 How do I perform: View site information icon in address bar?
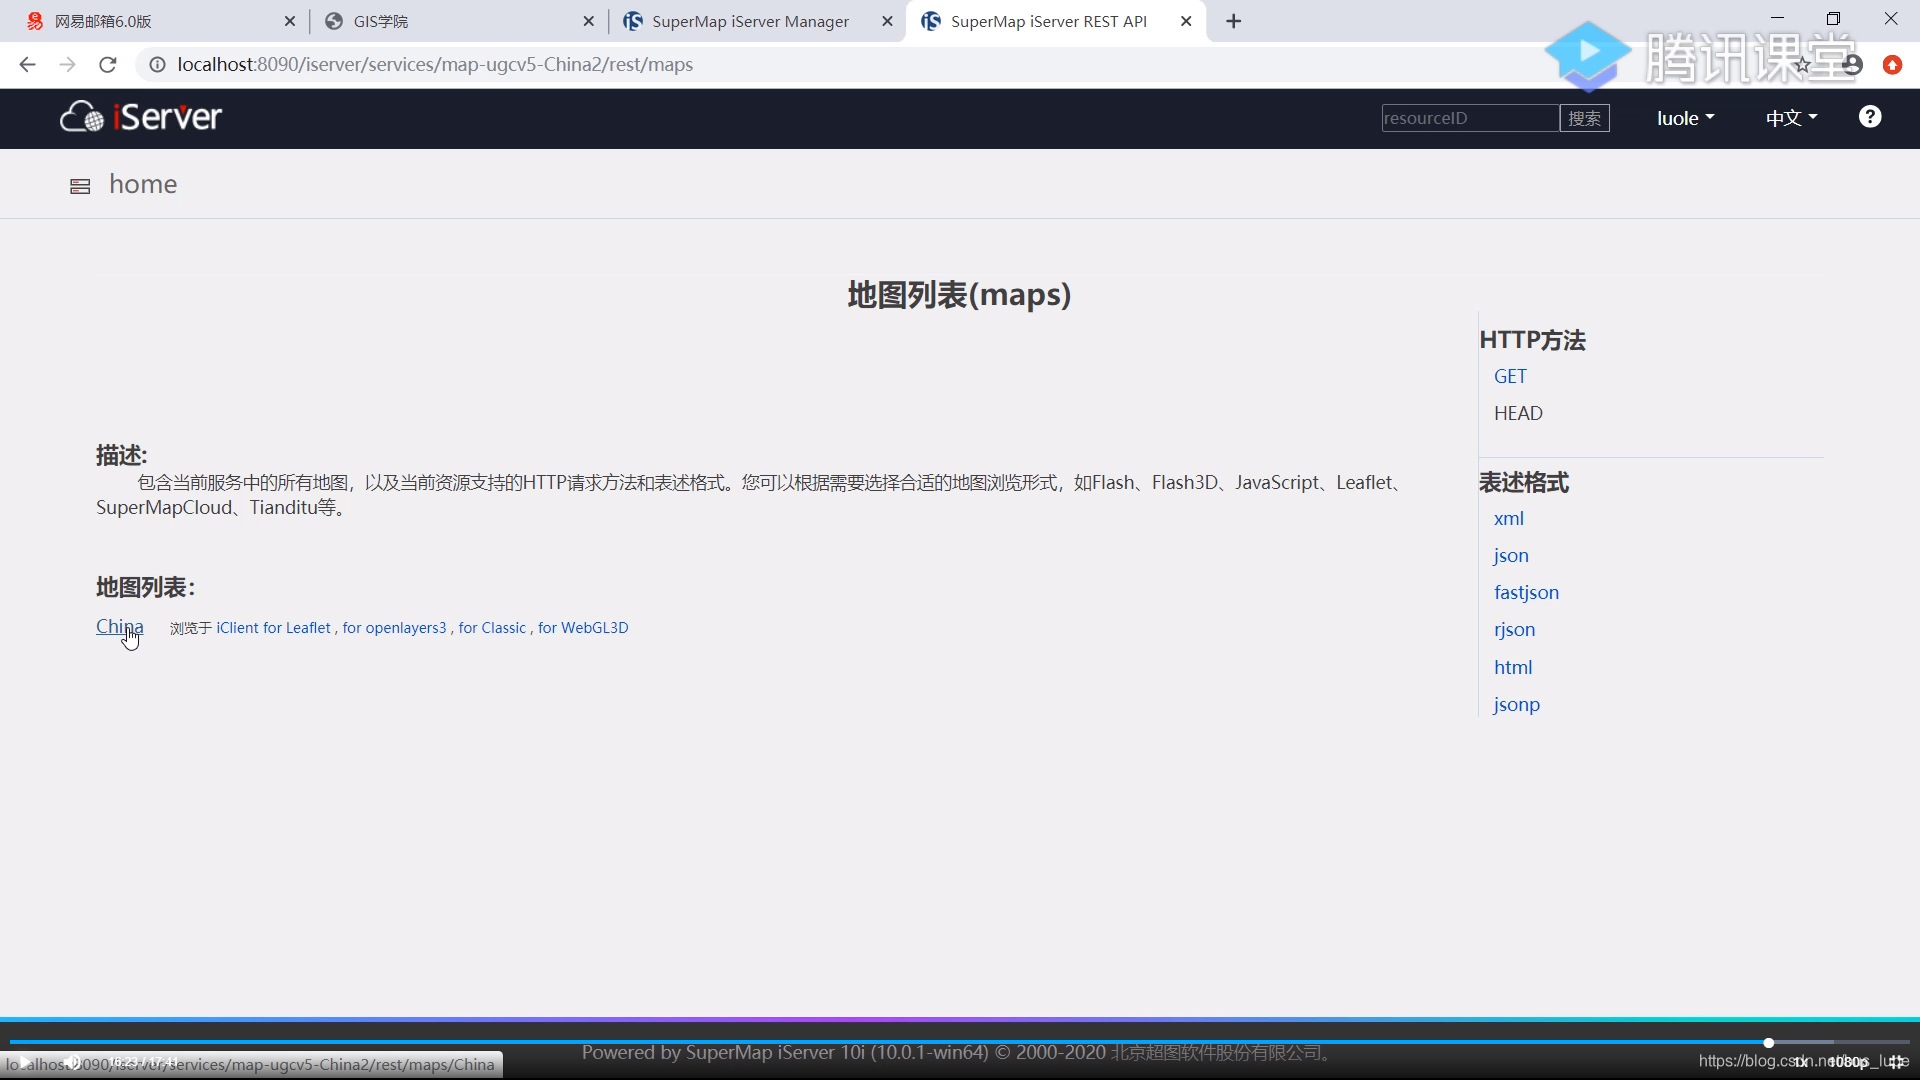pyautogui.click(x=157, y=65)
